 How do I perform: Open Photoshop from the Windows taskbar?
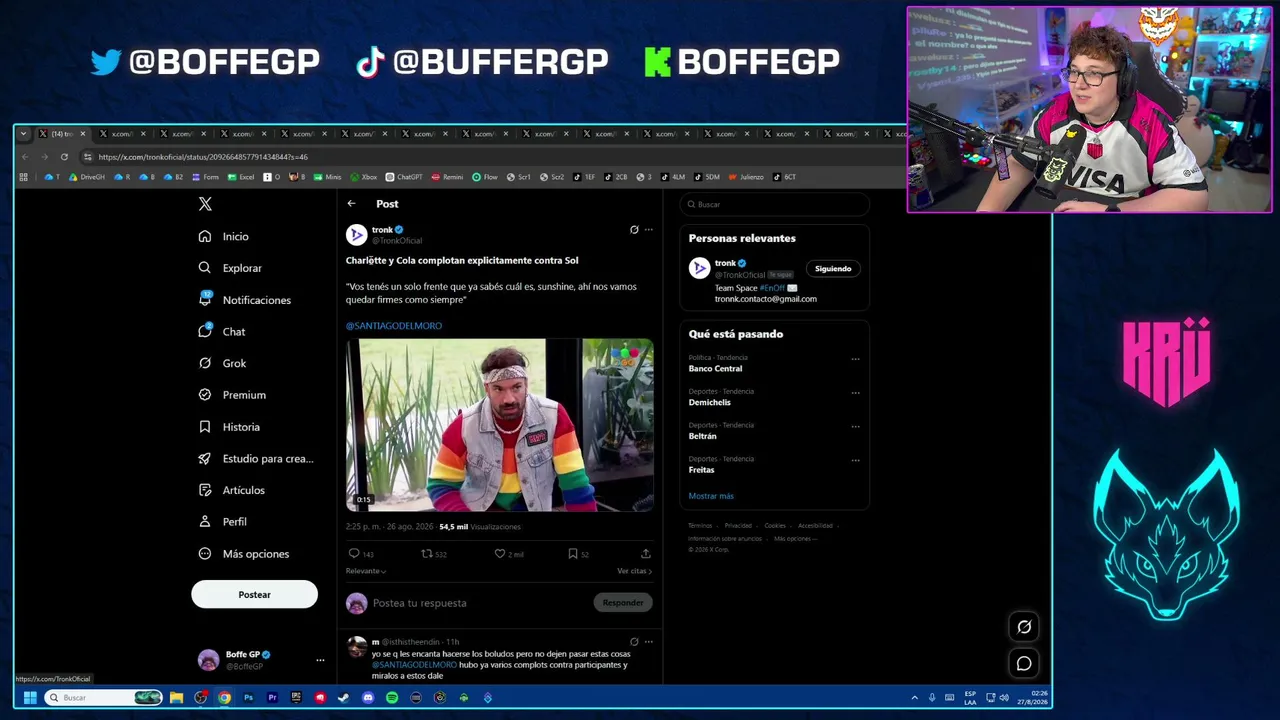point(248,698)
